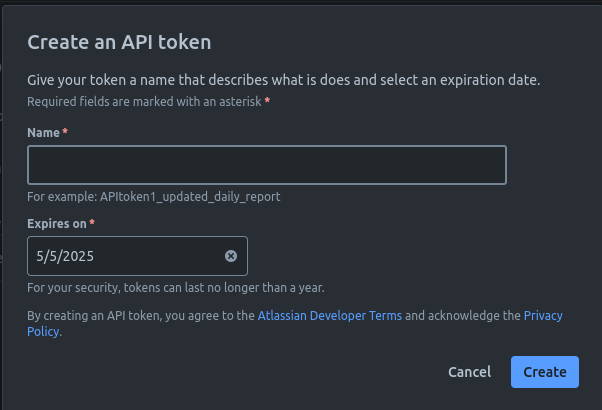Click the word Policy ending the agreement
The image size is (602, 410).
coord(43,331)
